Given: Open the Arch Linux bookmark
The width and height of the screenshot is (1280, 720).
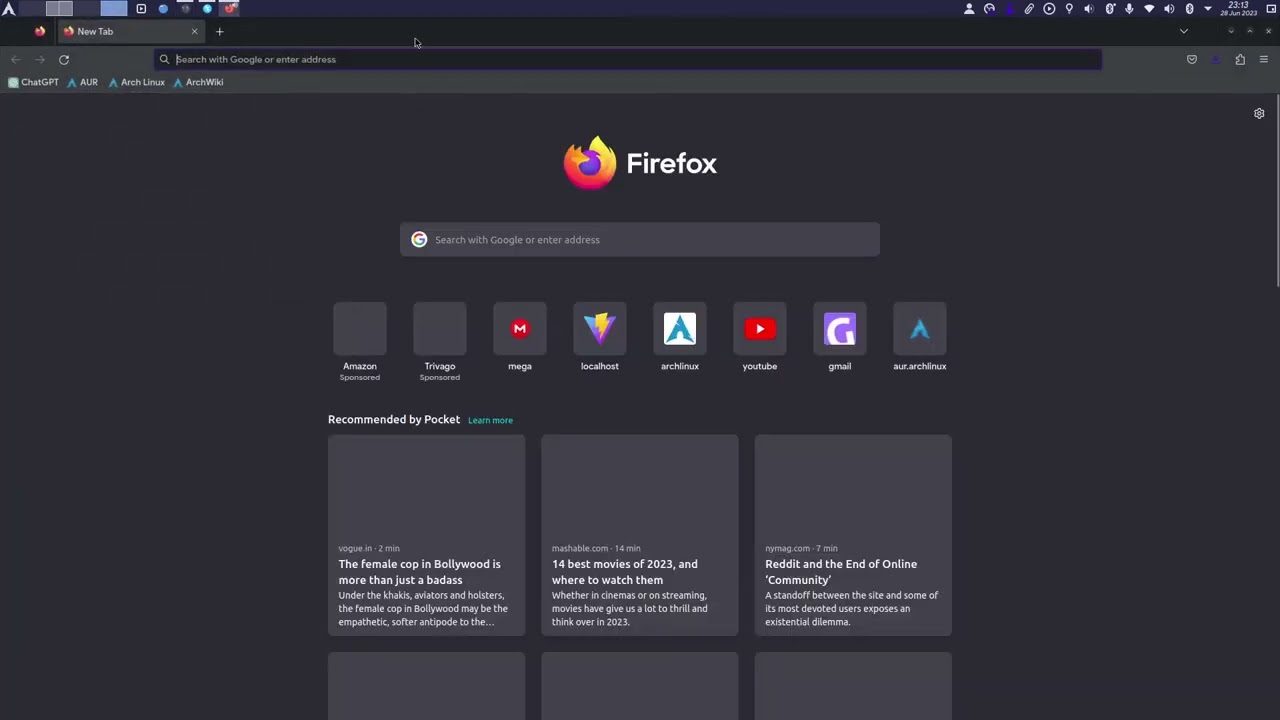Looking at the screenshot, I should tap(136, 82).
